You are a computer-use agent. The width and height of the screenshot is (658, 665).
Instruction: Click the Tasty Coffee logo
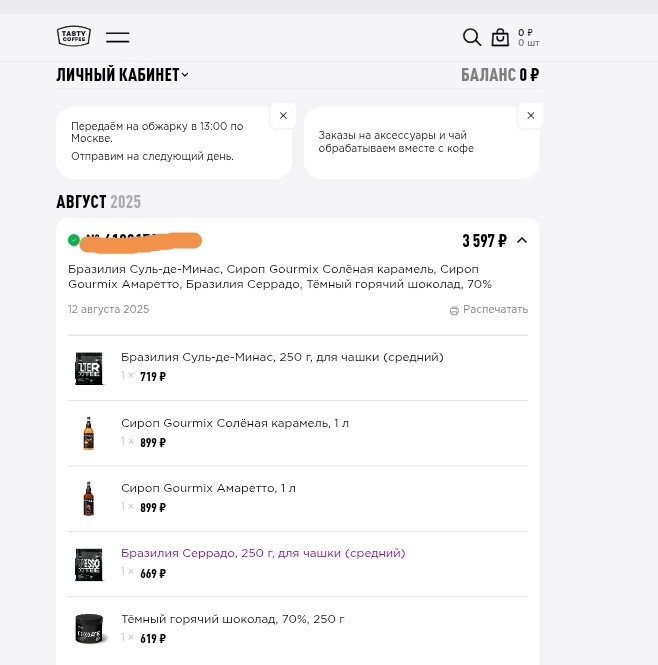[74, 37]
